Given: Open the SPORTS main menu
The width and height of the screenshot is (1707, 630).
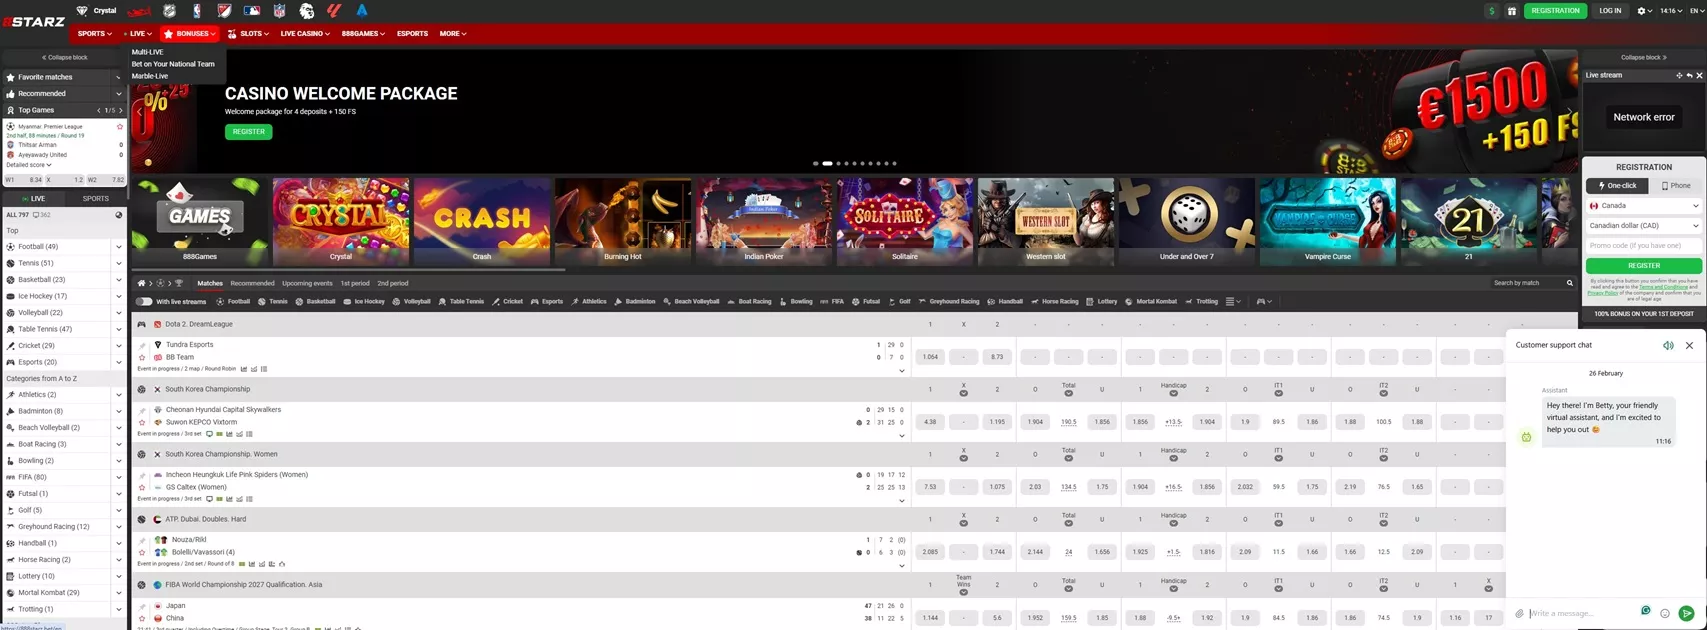Looking at the screenshot, I should [x=94, y=33].
